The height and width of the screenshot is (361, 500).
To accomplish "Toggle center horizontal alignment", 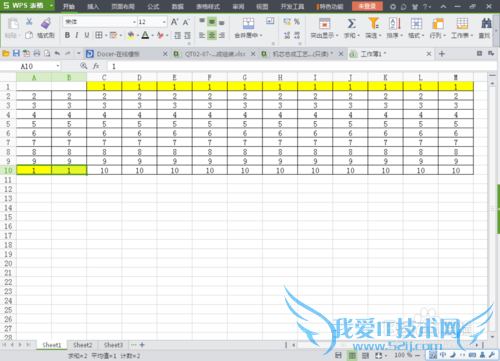I will [212, 35].
